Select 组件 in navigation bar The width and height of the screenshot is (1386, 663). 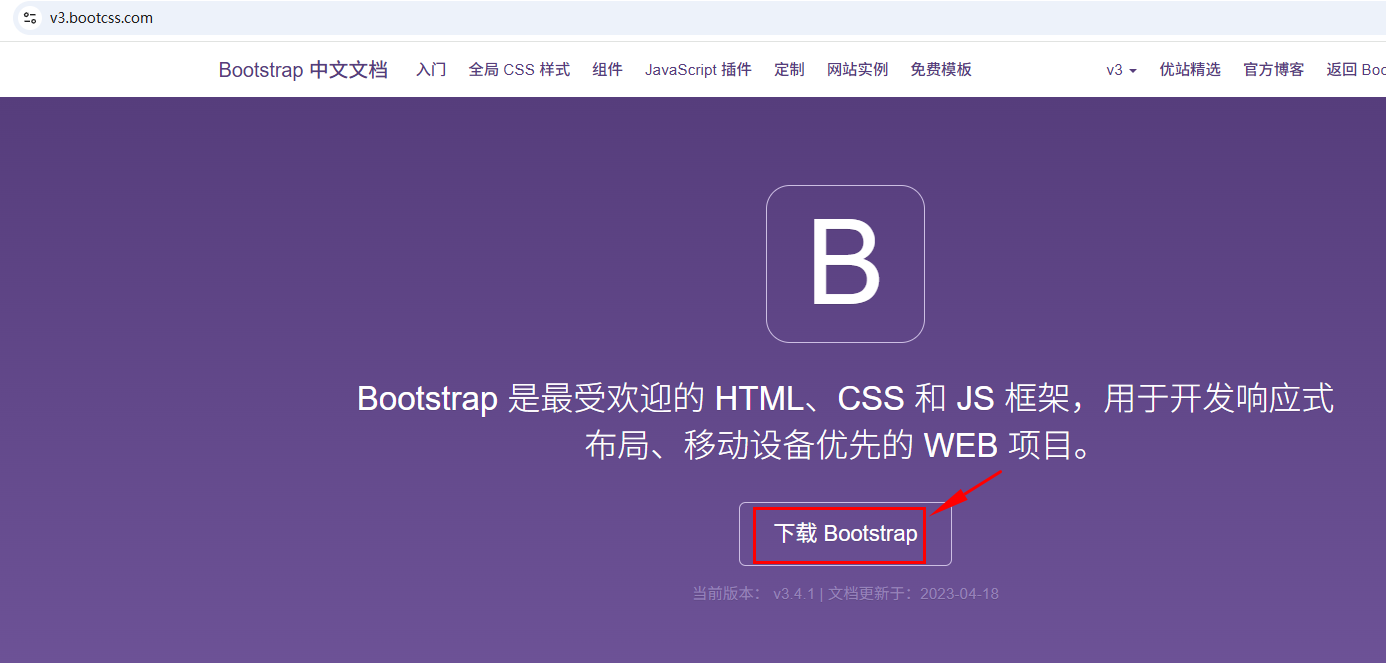click(607, 70)
